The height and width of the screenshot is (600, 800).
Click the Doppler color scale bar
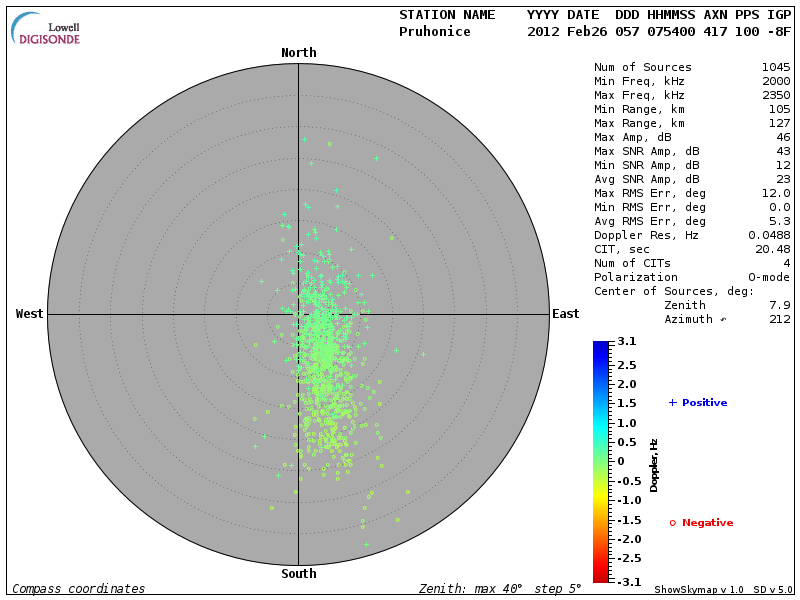coord(601,461)
